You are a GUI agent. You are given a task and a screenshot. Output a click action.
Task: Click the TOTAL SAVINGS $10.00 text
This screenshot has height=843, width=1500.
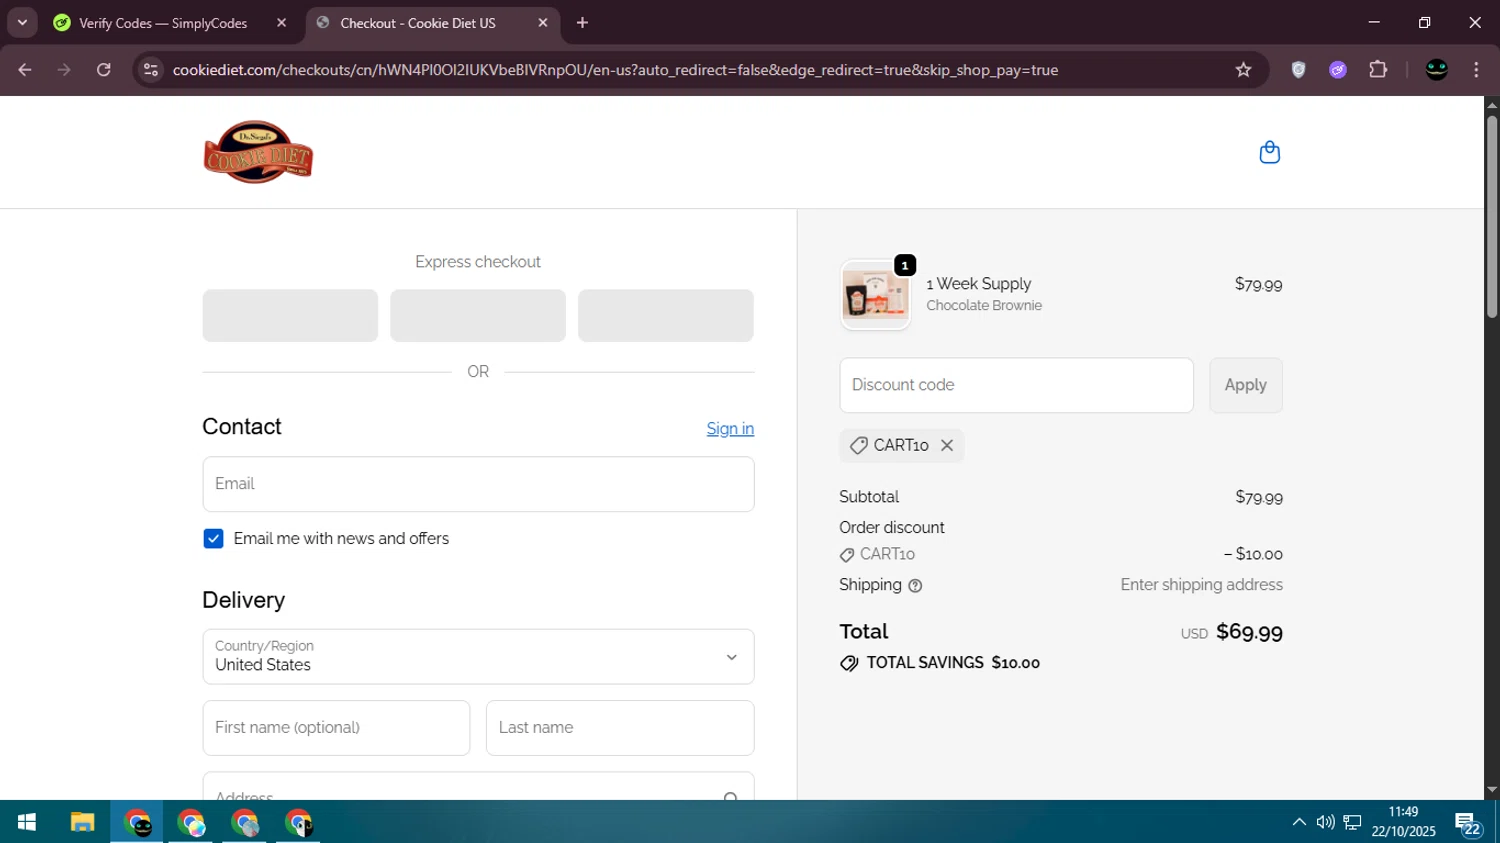(953, 663)
